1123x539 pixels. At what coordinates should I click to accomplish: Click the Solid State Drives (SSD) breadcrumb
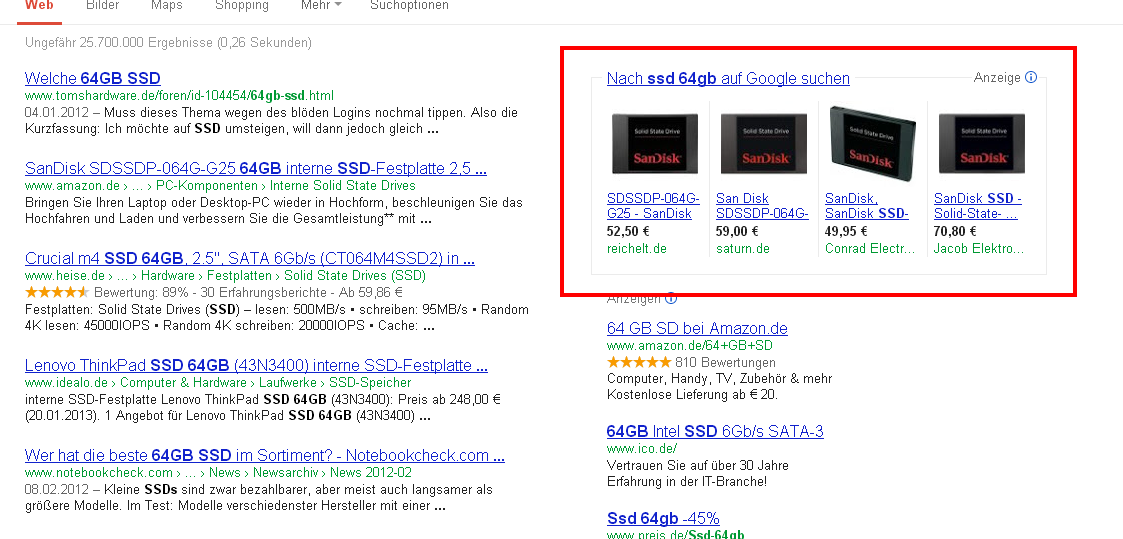pyautogui.click(x=355, y=275)
